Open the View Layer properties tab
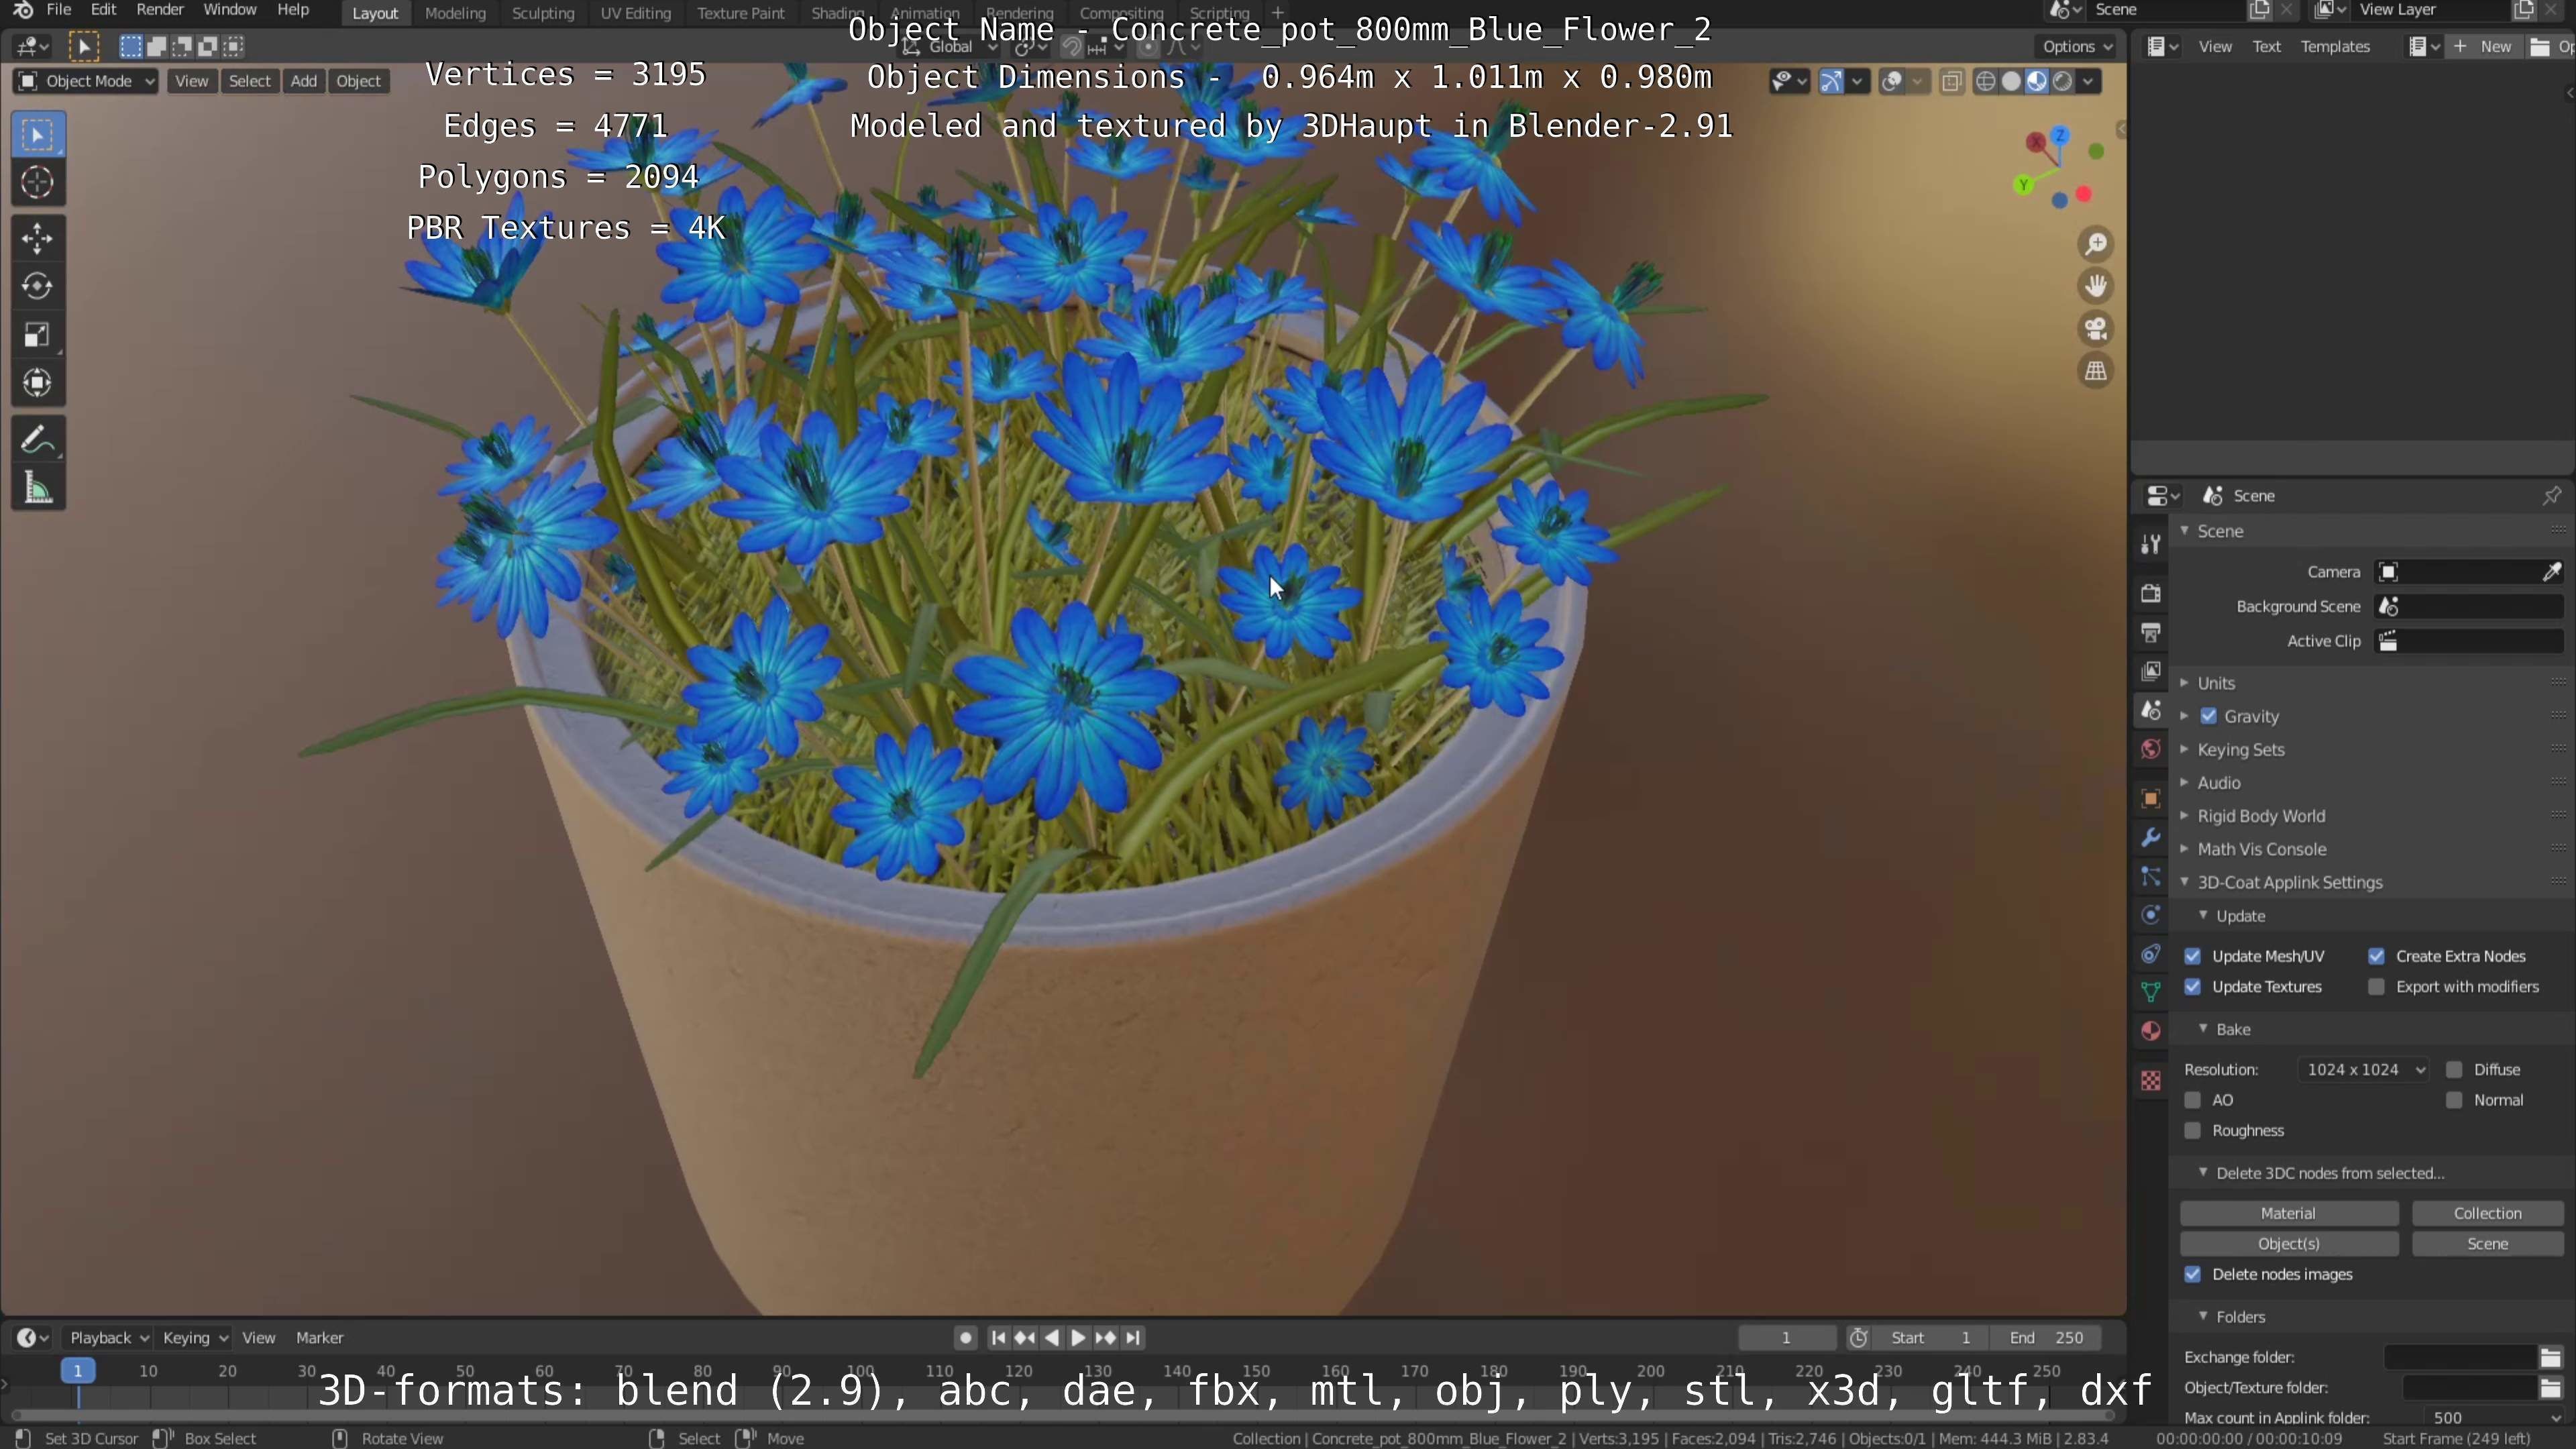The width and height of the screenshot is (2576, 1449). pos(2151,671)
